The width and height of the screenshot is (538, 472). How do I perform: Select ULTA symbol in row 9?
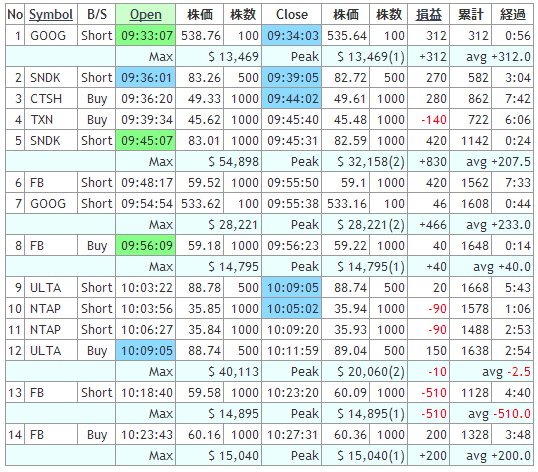pos(46,287)
